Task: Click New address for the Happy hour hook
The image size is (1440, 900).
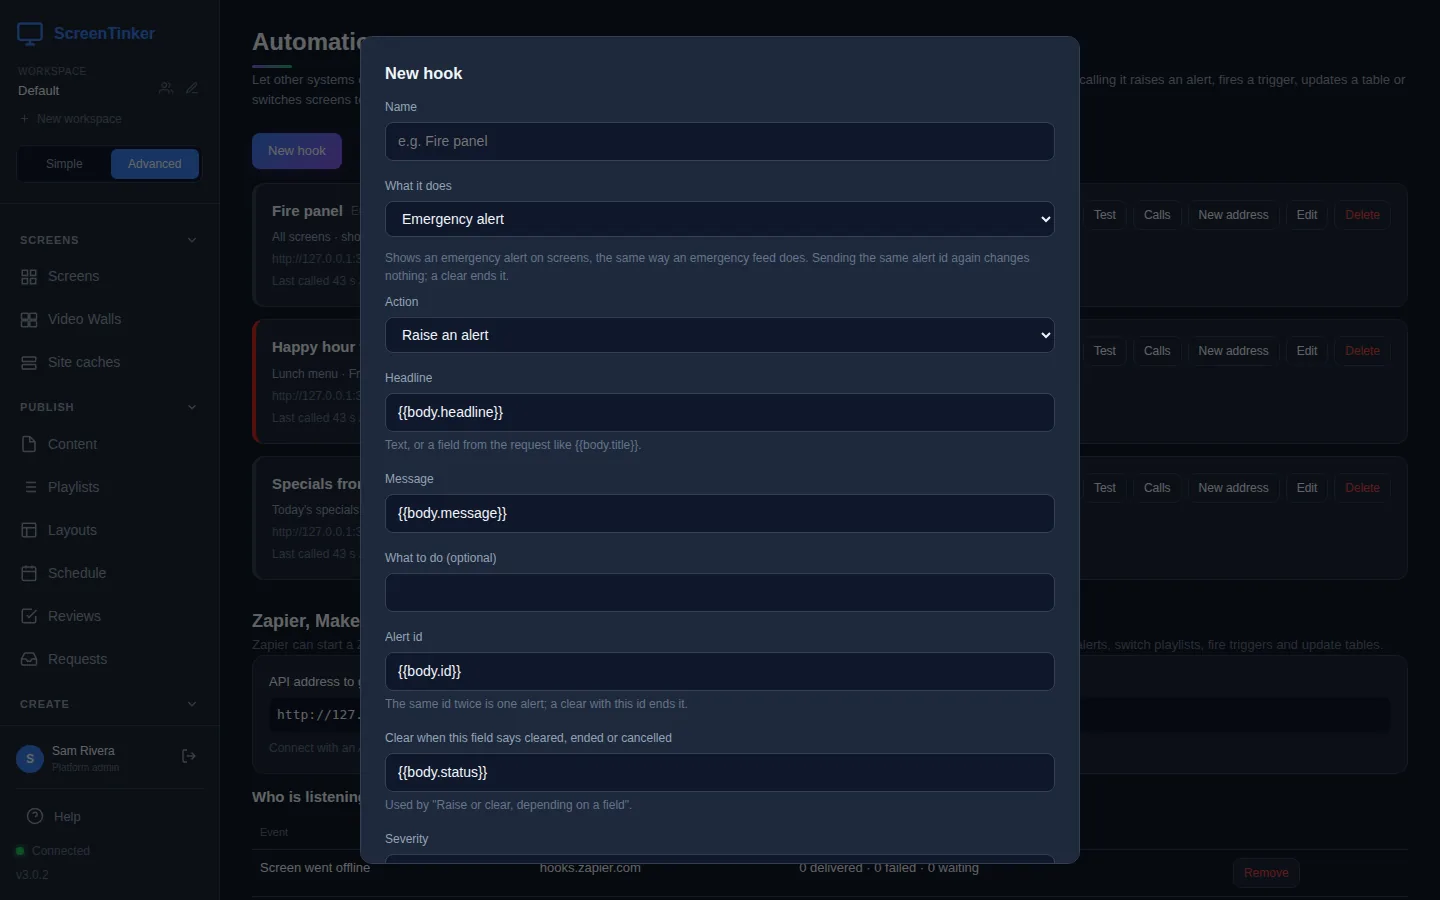Action: coord(1233,351)
